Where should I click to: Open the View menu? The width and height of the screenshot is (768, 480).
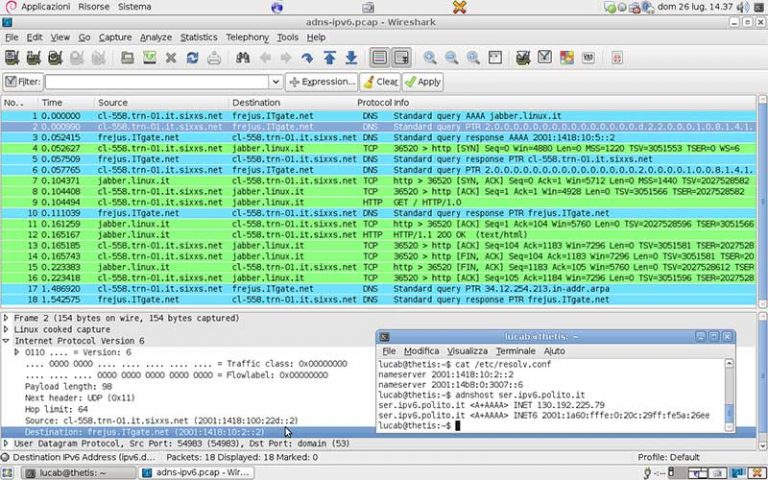(60, 37)
